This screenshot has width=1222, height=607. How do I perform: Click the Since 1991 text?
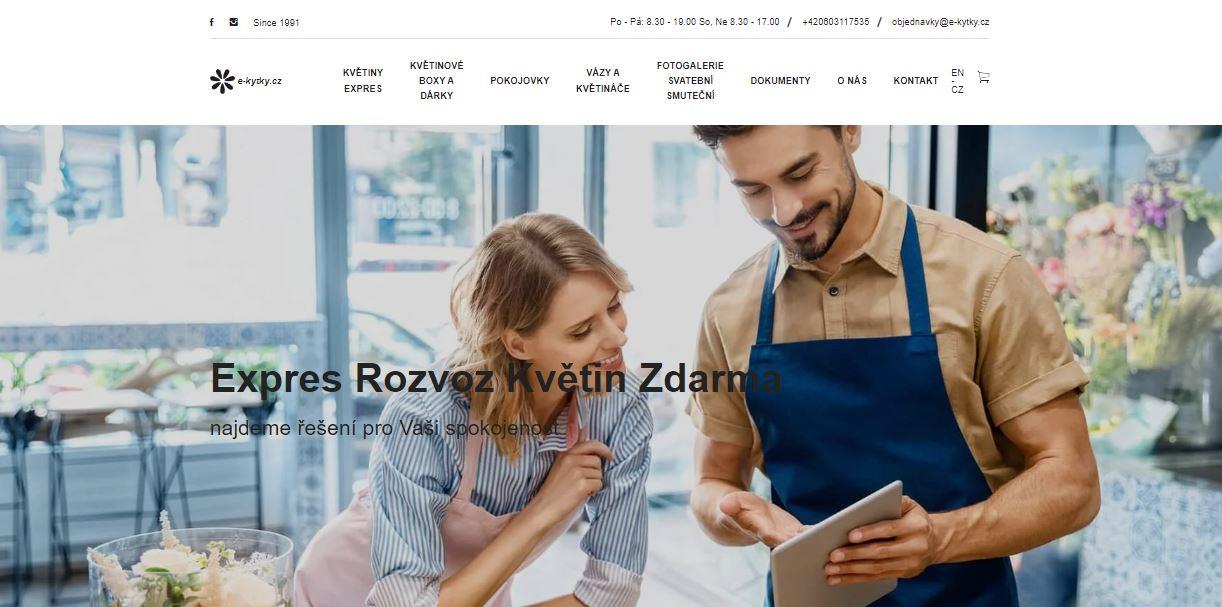pos(276,23)
